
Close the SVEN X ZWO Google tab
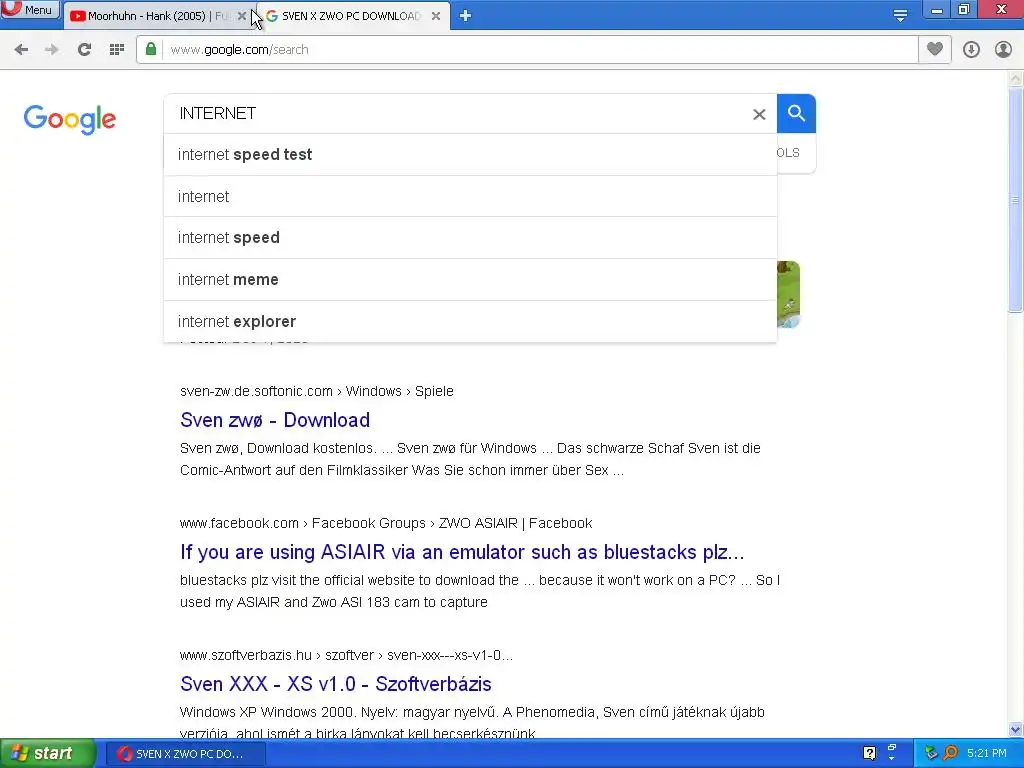pos(436,16)
